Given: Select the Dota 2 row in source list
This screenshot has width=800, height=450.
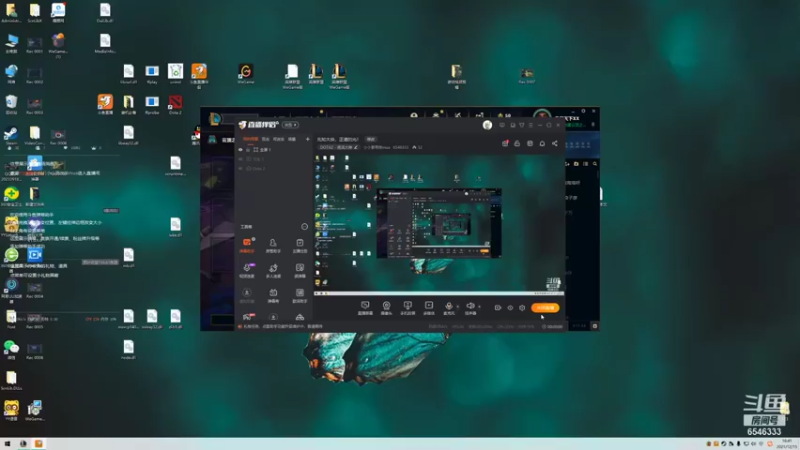Looking at the screenshot, I should (x=274, y=168).
